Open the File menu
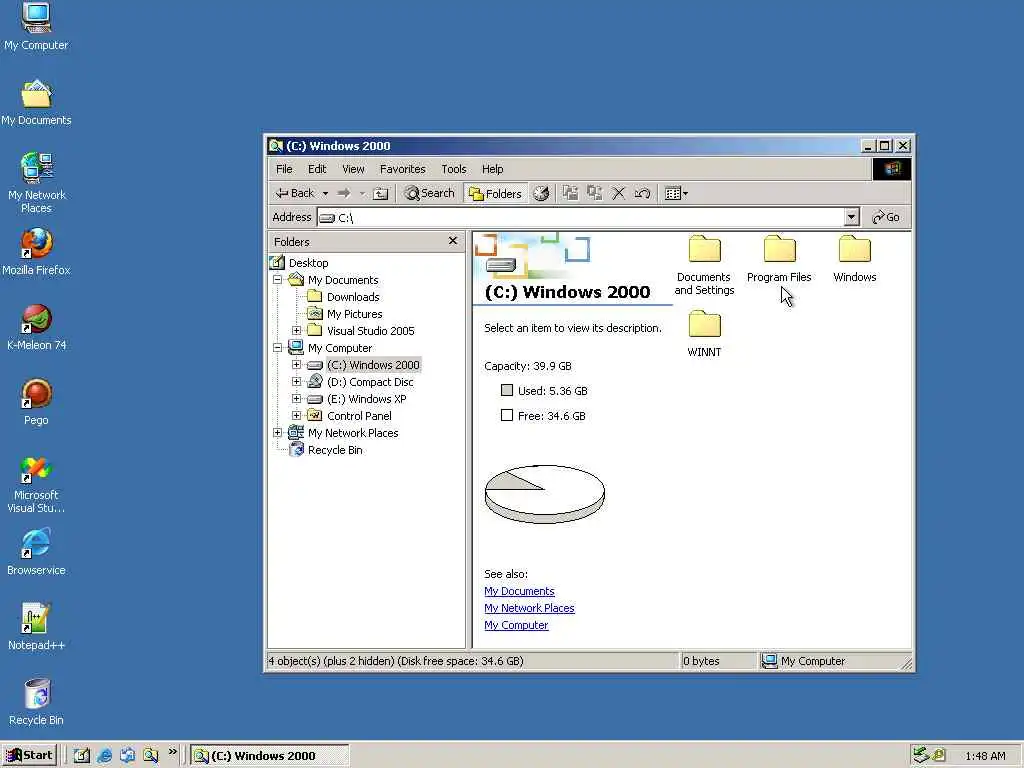Image resolution: width=1024 pixels, height=768 pixels. (x=284, y=169)
